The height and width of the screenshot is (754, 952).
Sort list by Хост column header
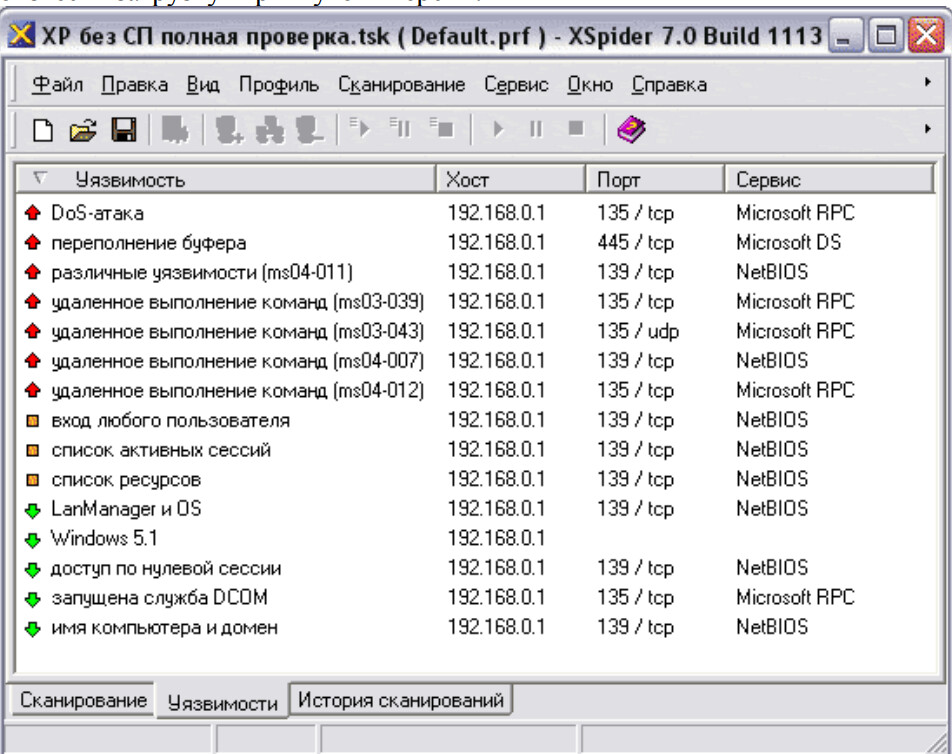coord(510,180)
